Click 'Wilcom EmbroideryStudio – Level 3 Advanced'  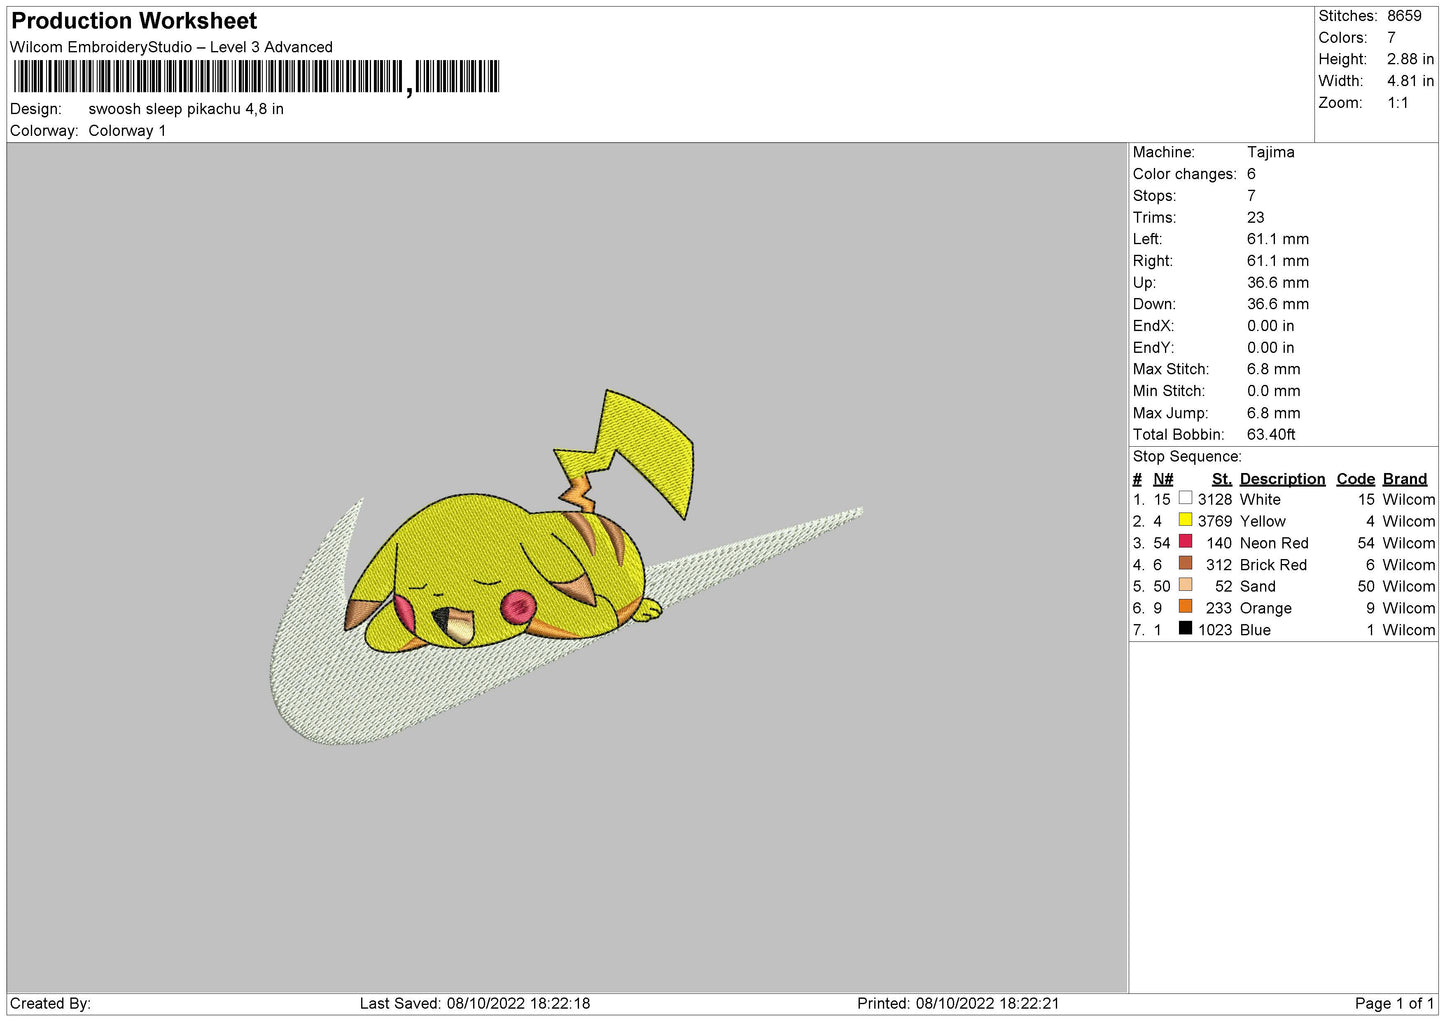click(171, 47)
